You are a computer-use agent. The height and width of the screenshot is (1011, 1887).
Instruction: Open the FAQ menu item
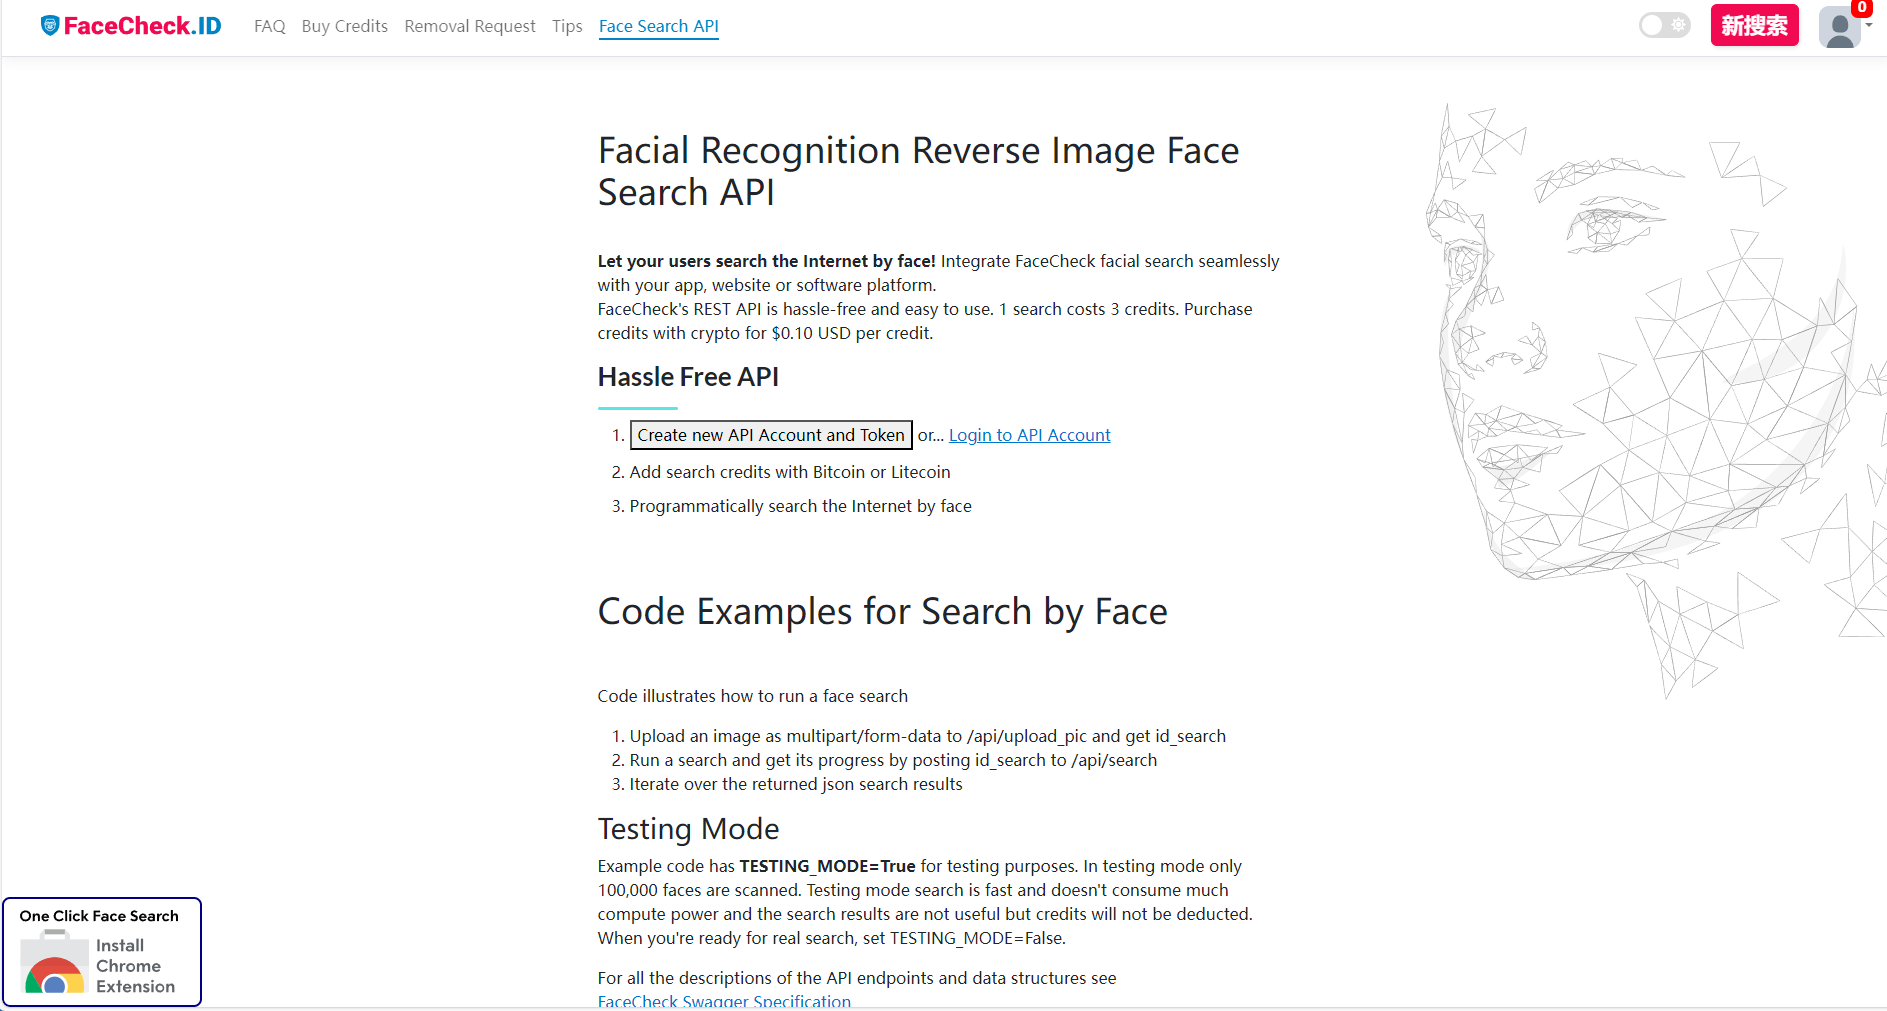[x=269, y=26]
